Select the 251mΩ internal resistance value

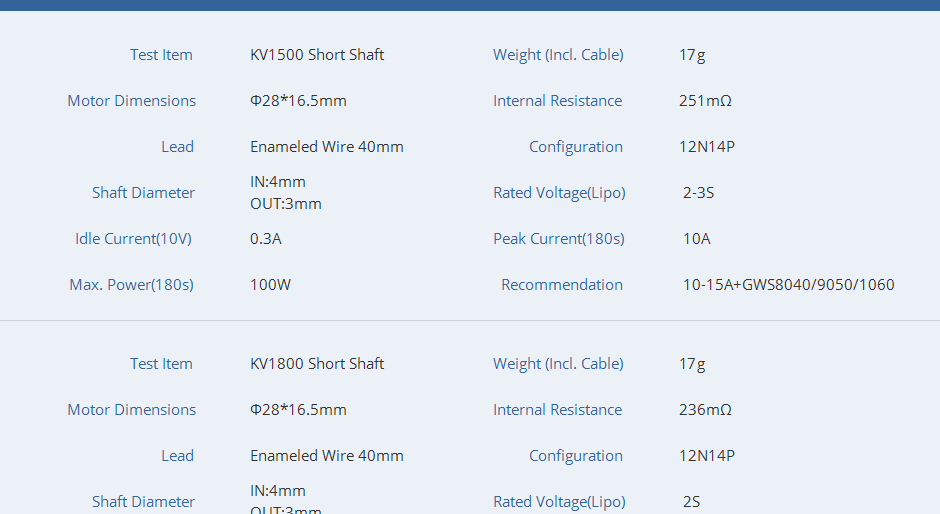(x=705, y=101)
